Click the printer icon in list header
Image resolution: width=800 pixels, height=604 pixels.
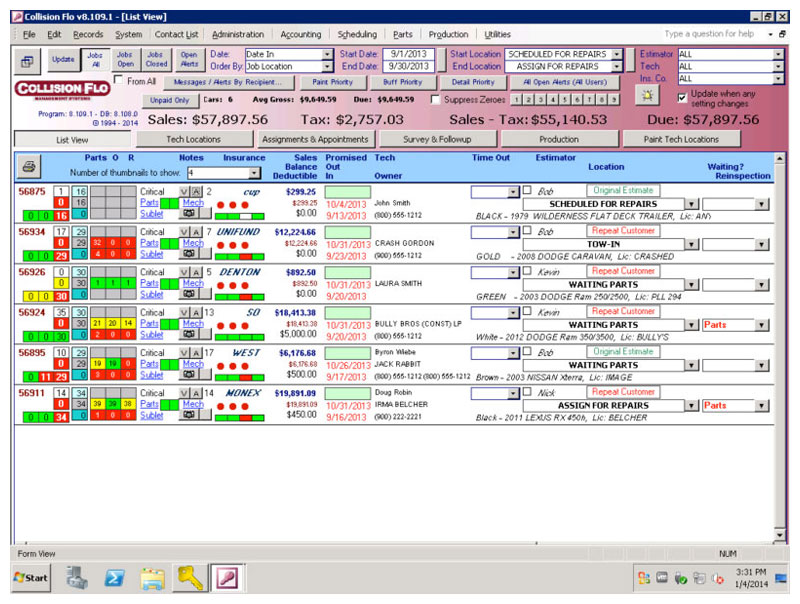(29, 167)
